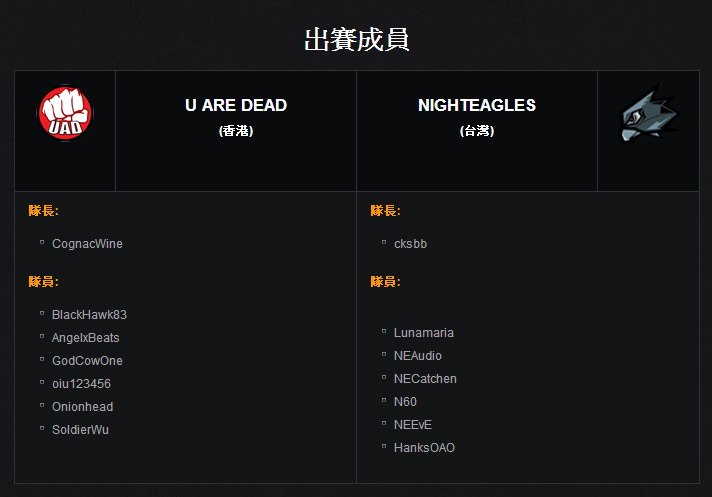Viewport: 712px width, 497px height.
Task: Choose NEAudio from NightEagles members
Action: [417, 356]
